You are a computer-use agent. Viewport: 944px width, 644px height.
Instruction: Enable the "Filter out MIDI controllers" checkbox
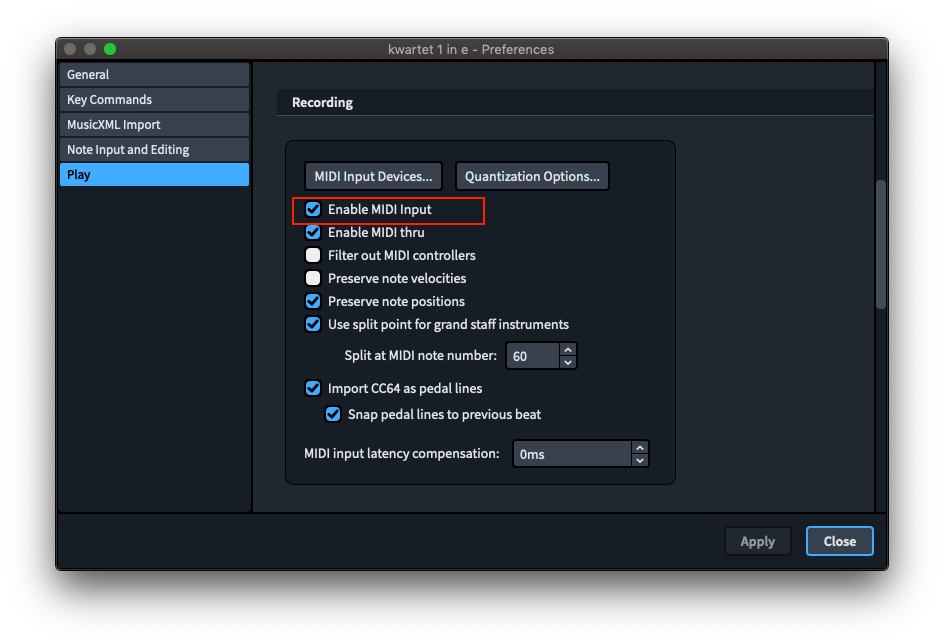coord(313,255)
